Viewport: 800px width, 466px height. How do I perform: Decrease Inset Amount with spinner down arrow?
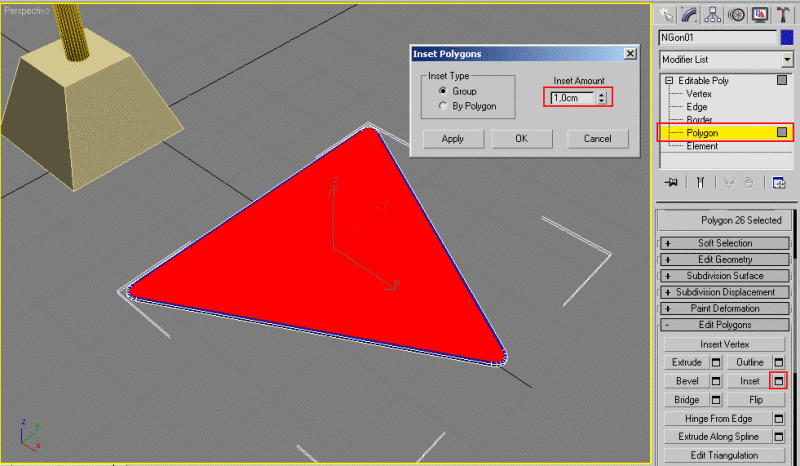click(x=602, y=101)
